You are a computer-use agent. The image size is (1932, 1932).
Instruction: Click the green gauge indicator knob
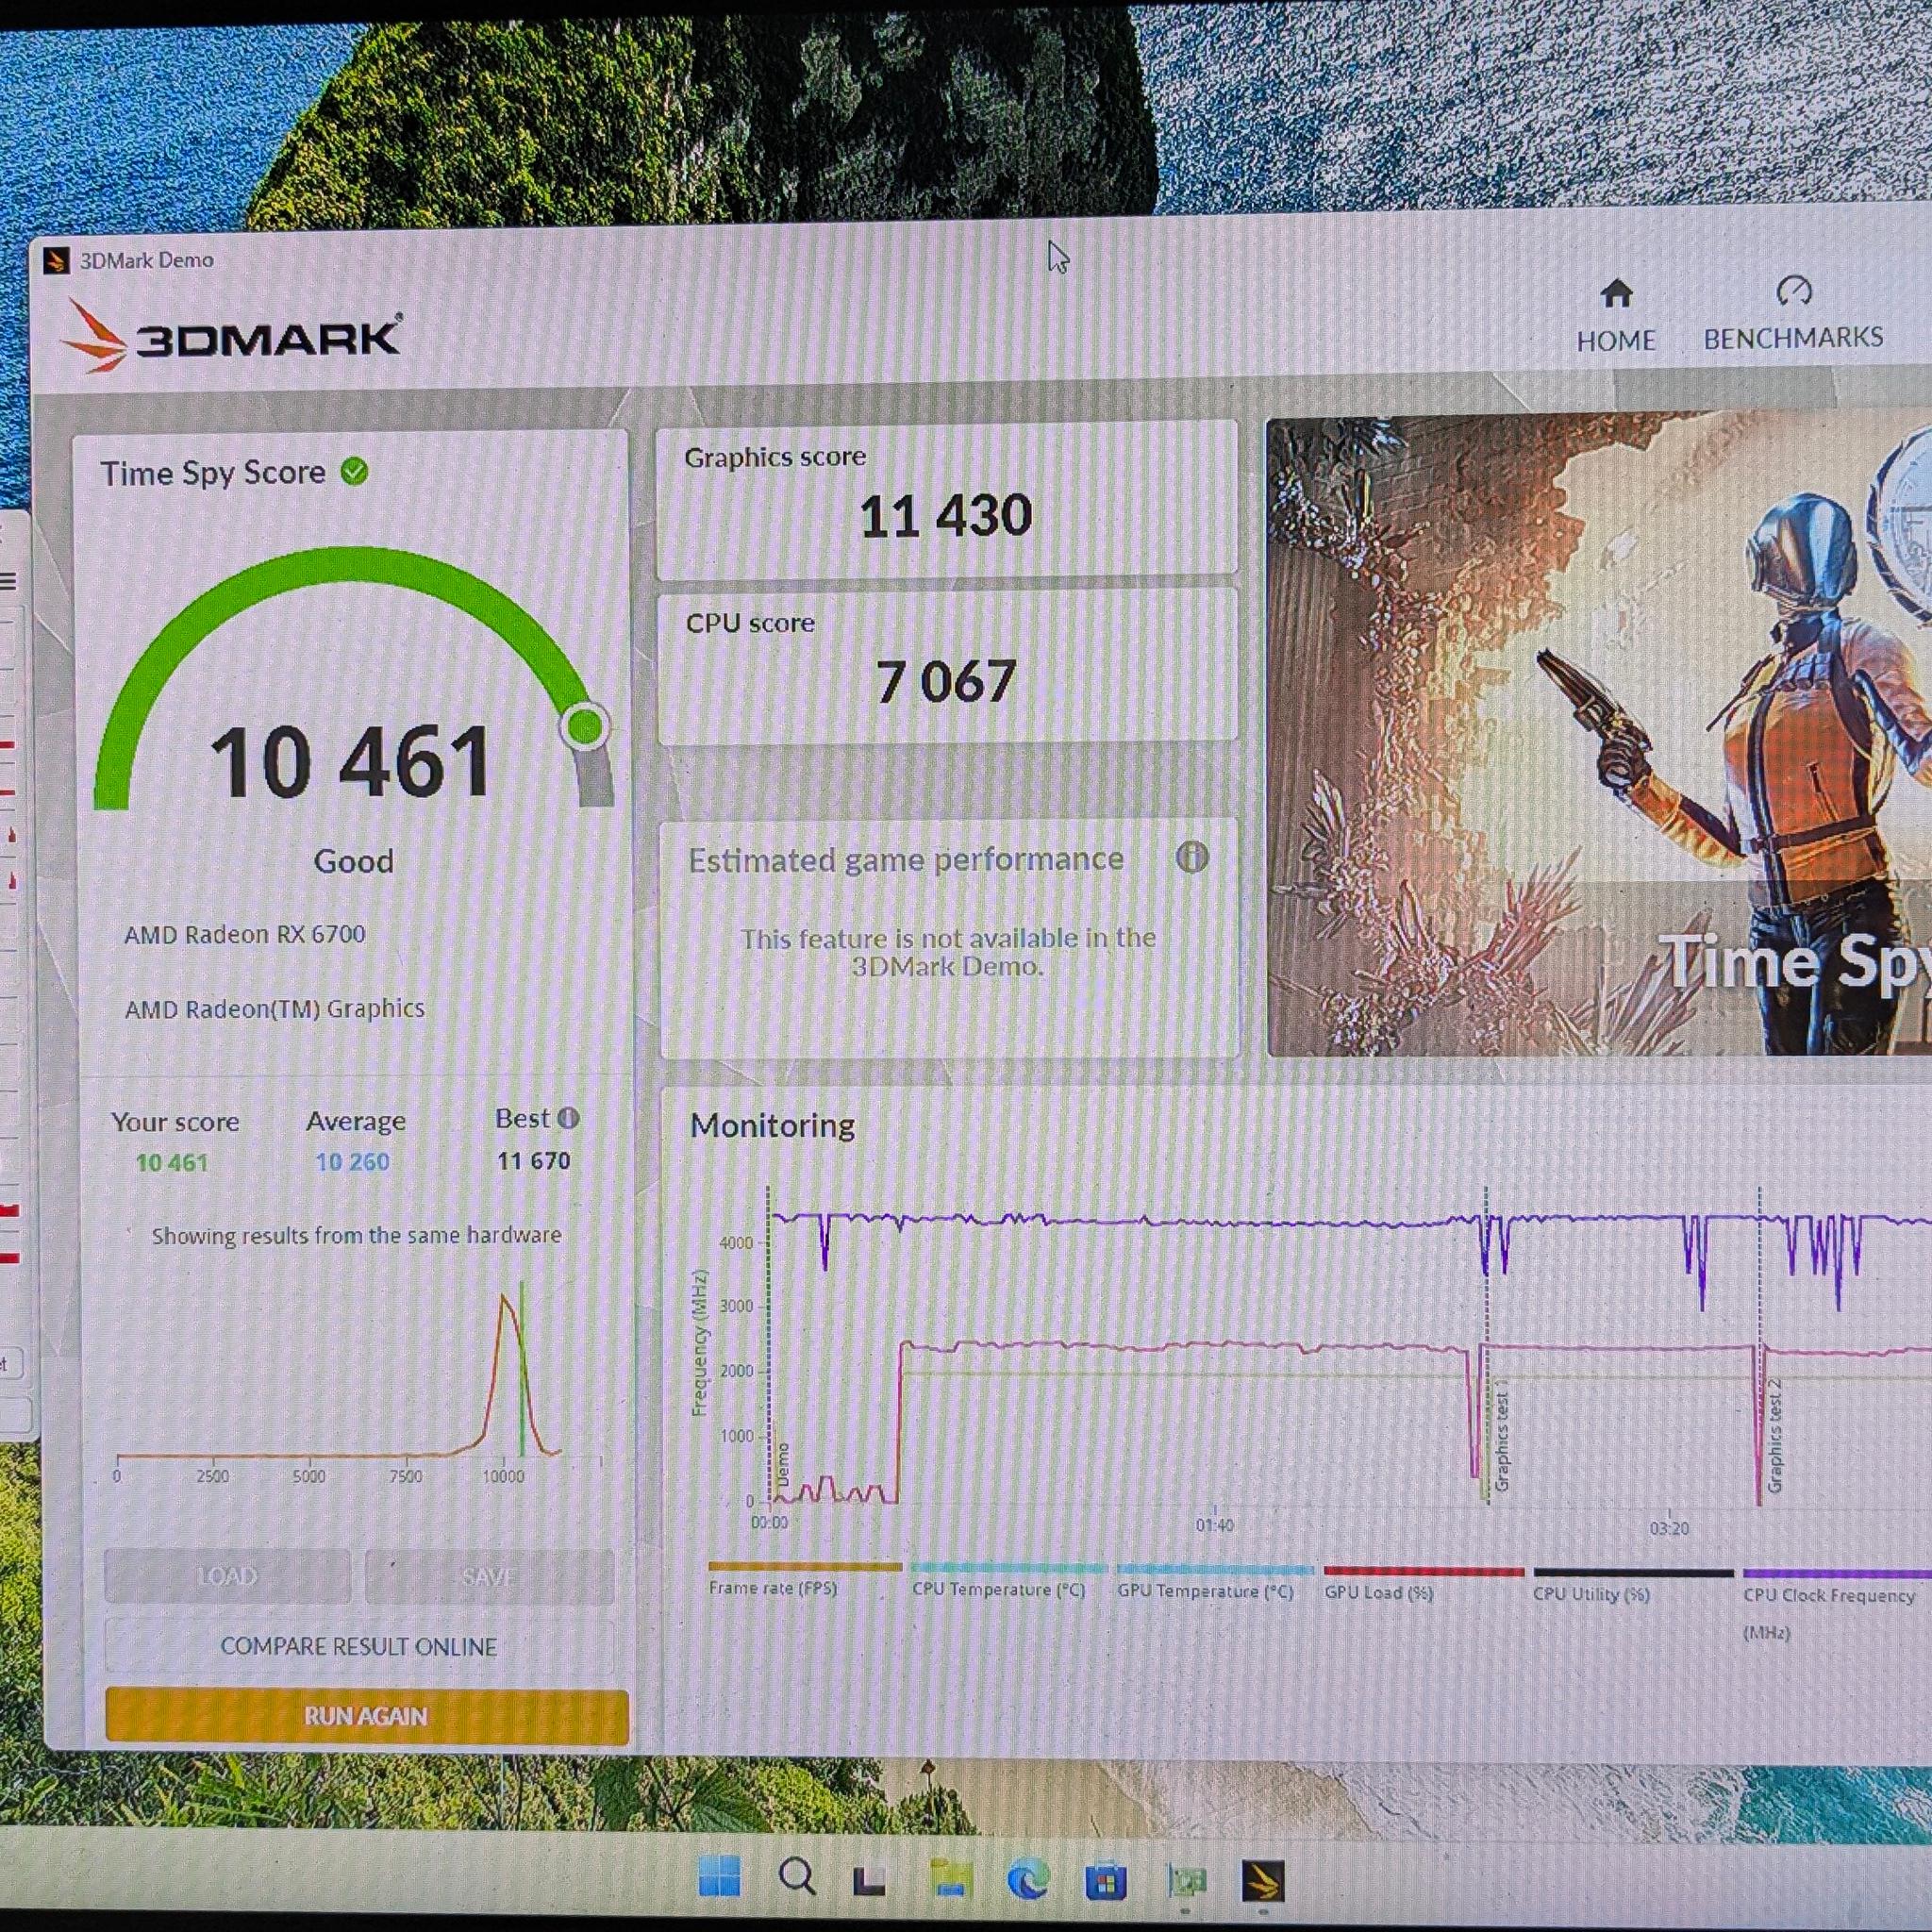(585, 726)
